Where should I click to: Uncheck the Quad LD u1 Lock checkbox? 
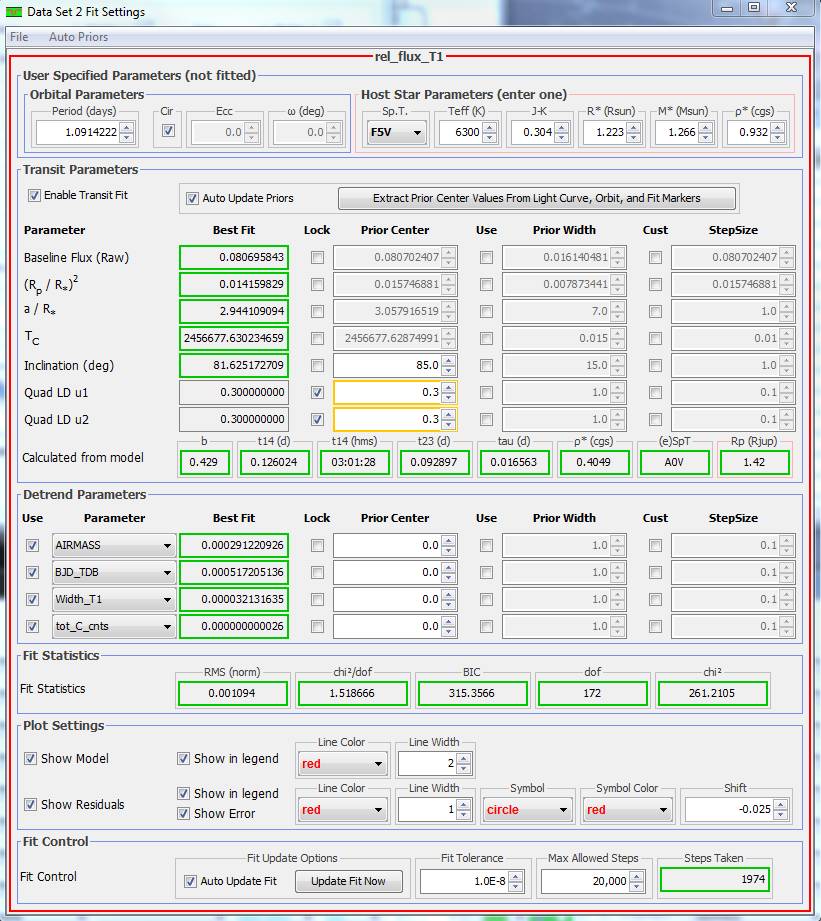(x=317, y=392)
